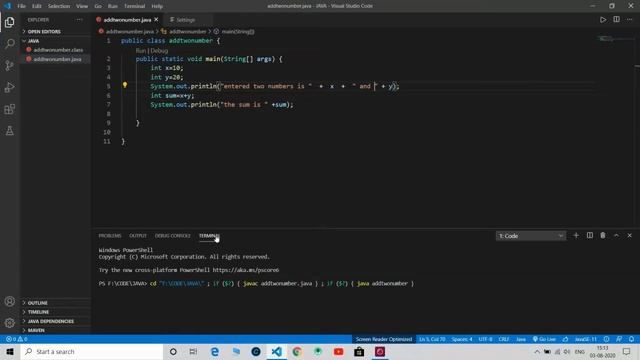Open the Edit menu

pos(37,6)
